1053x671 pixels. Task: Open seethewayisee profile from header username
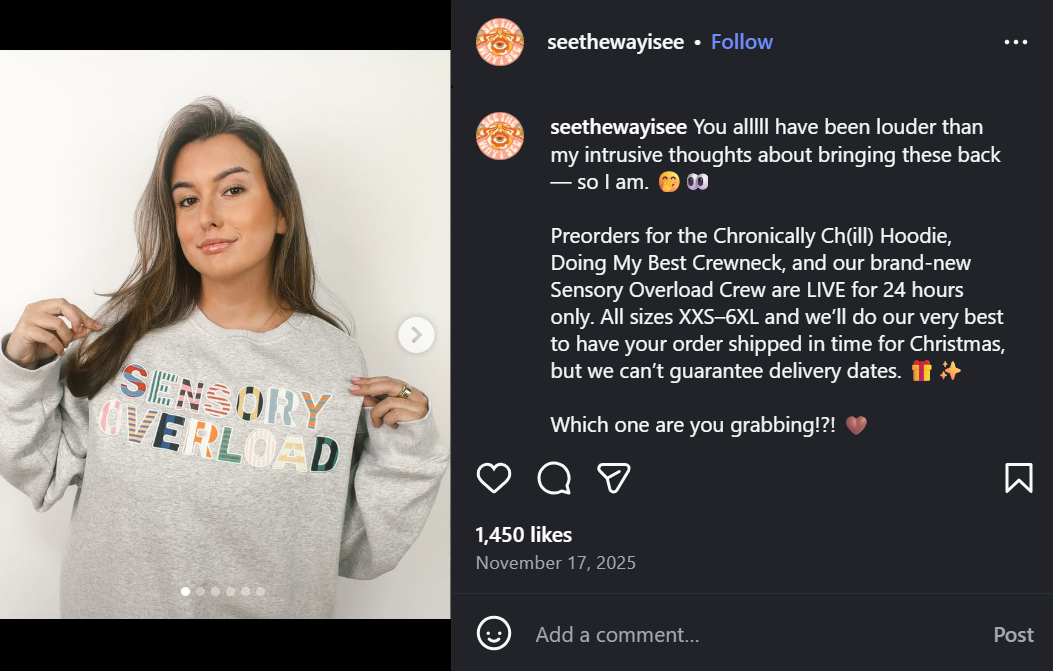[x=615, y=42]
